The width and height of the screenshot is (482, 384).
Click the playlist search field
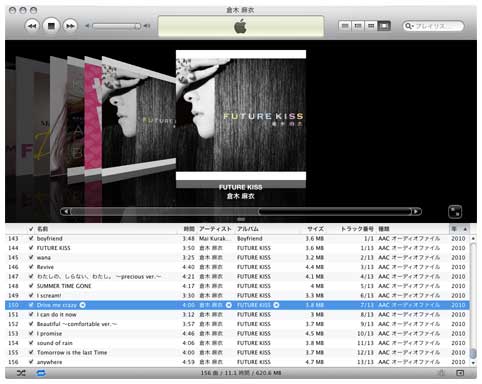[x=433, y=26]
